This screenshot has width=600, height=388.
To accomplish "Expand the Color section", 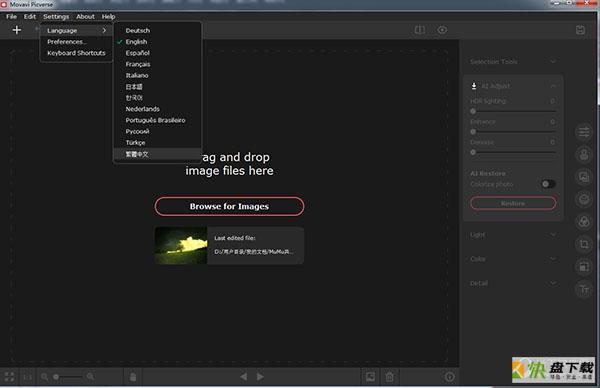I will pyautogui.click(x=553, y=259).
